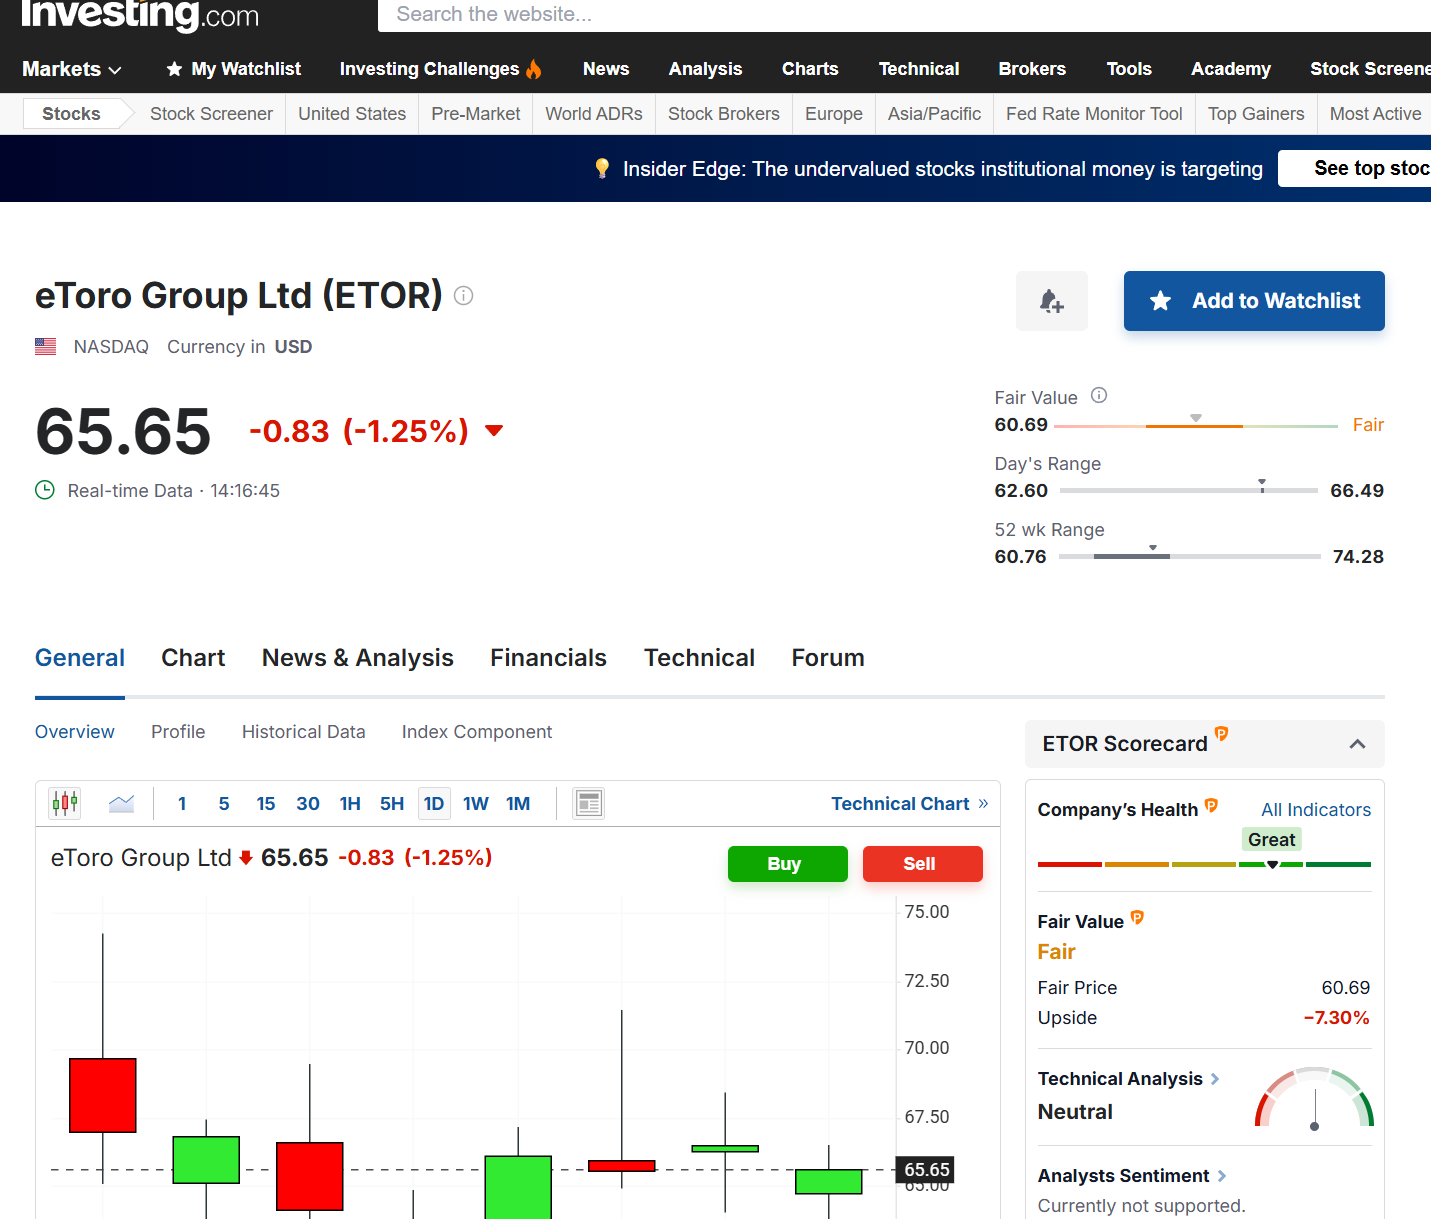This screenshot has height=1219, width=1431.
Task: Select the 5 minute chart interval
Action: click(x=224, y=804)
